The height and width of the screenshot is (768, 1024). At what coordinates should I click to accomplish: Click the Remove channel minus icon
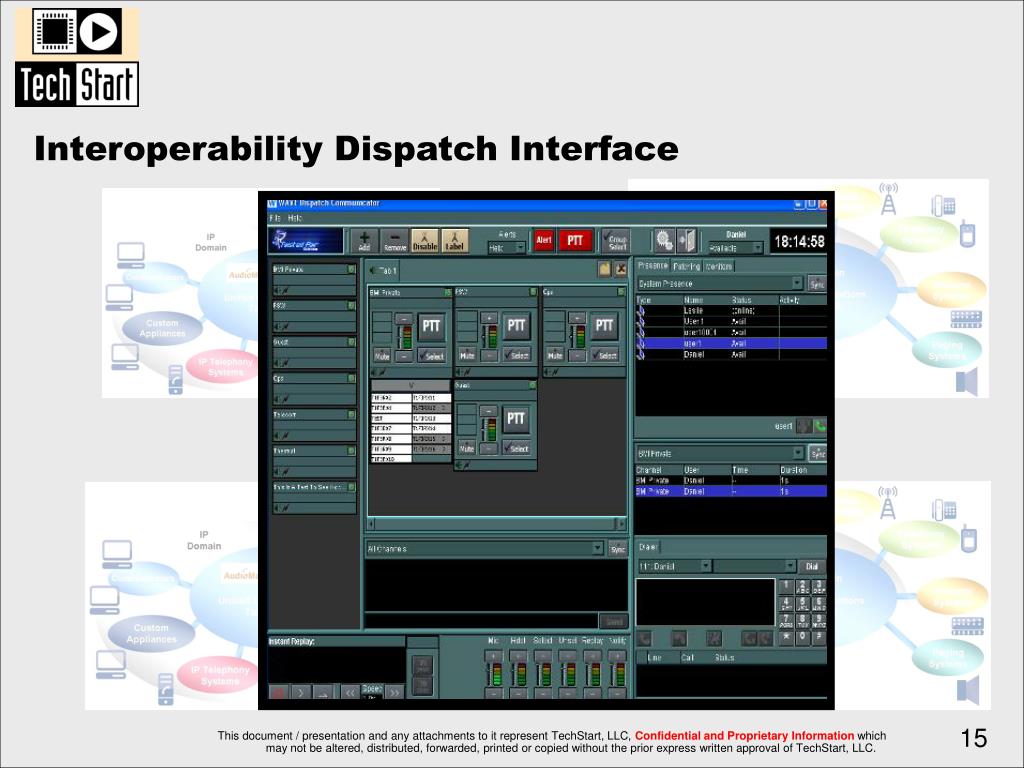pos(394,240)
